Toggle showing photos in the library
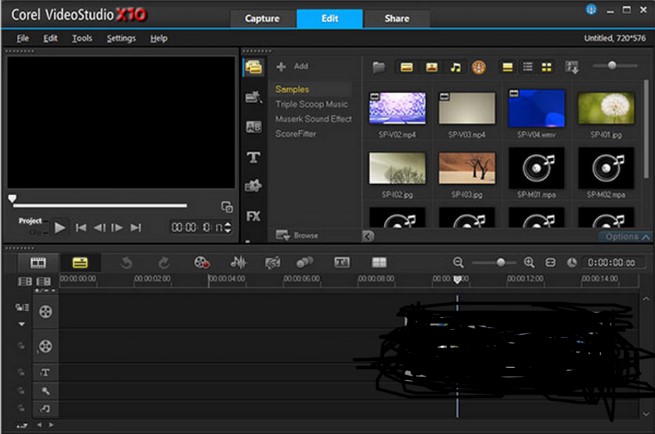 tap(431, 67)
